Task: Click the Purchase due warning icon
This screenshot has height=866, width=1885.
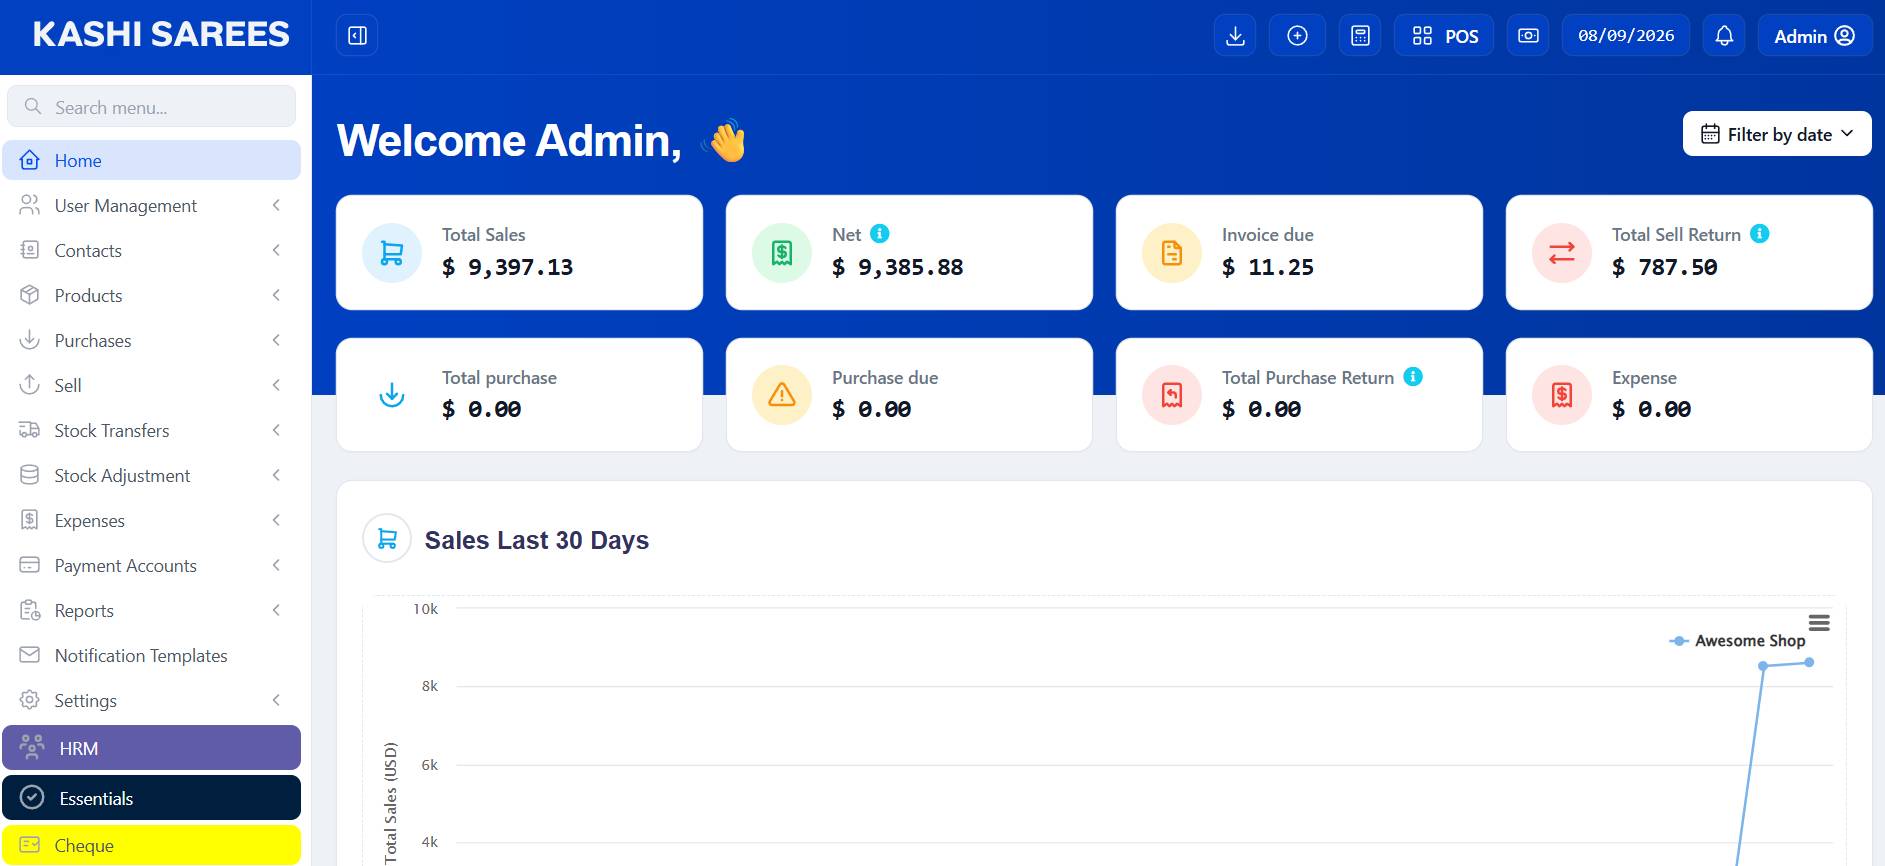Action: click(x=782, y=395)
